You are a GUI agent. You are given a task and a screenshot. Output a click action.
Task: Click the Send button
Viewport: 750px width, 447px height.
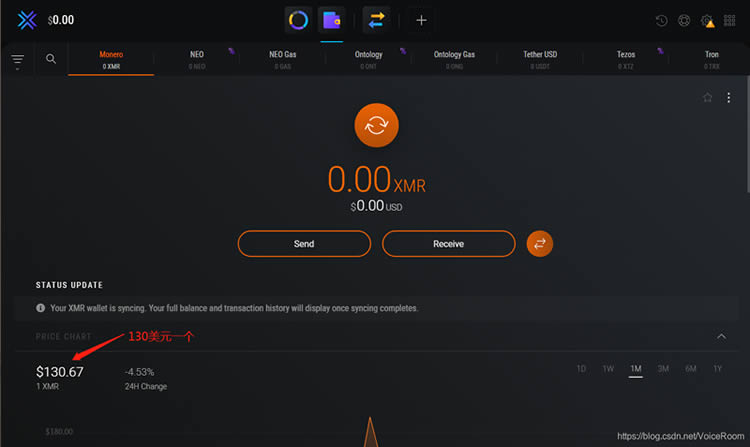[x=304, y=243]
